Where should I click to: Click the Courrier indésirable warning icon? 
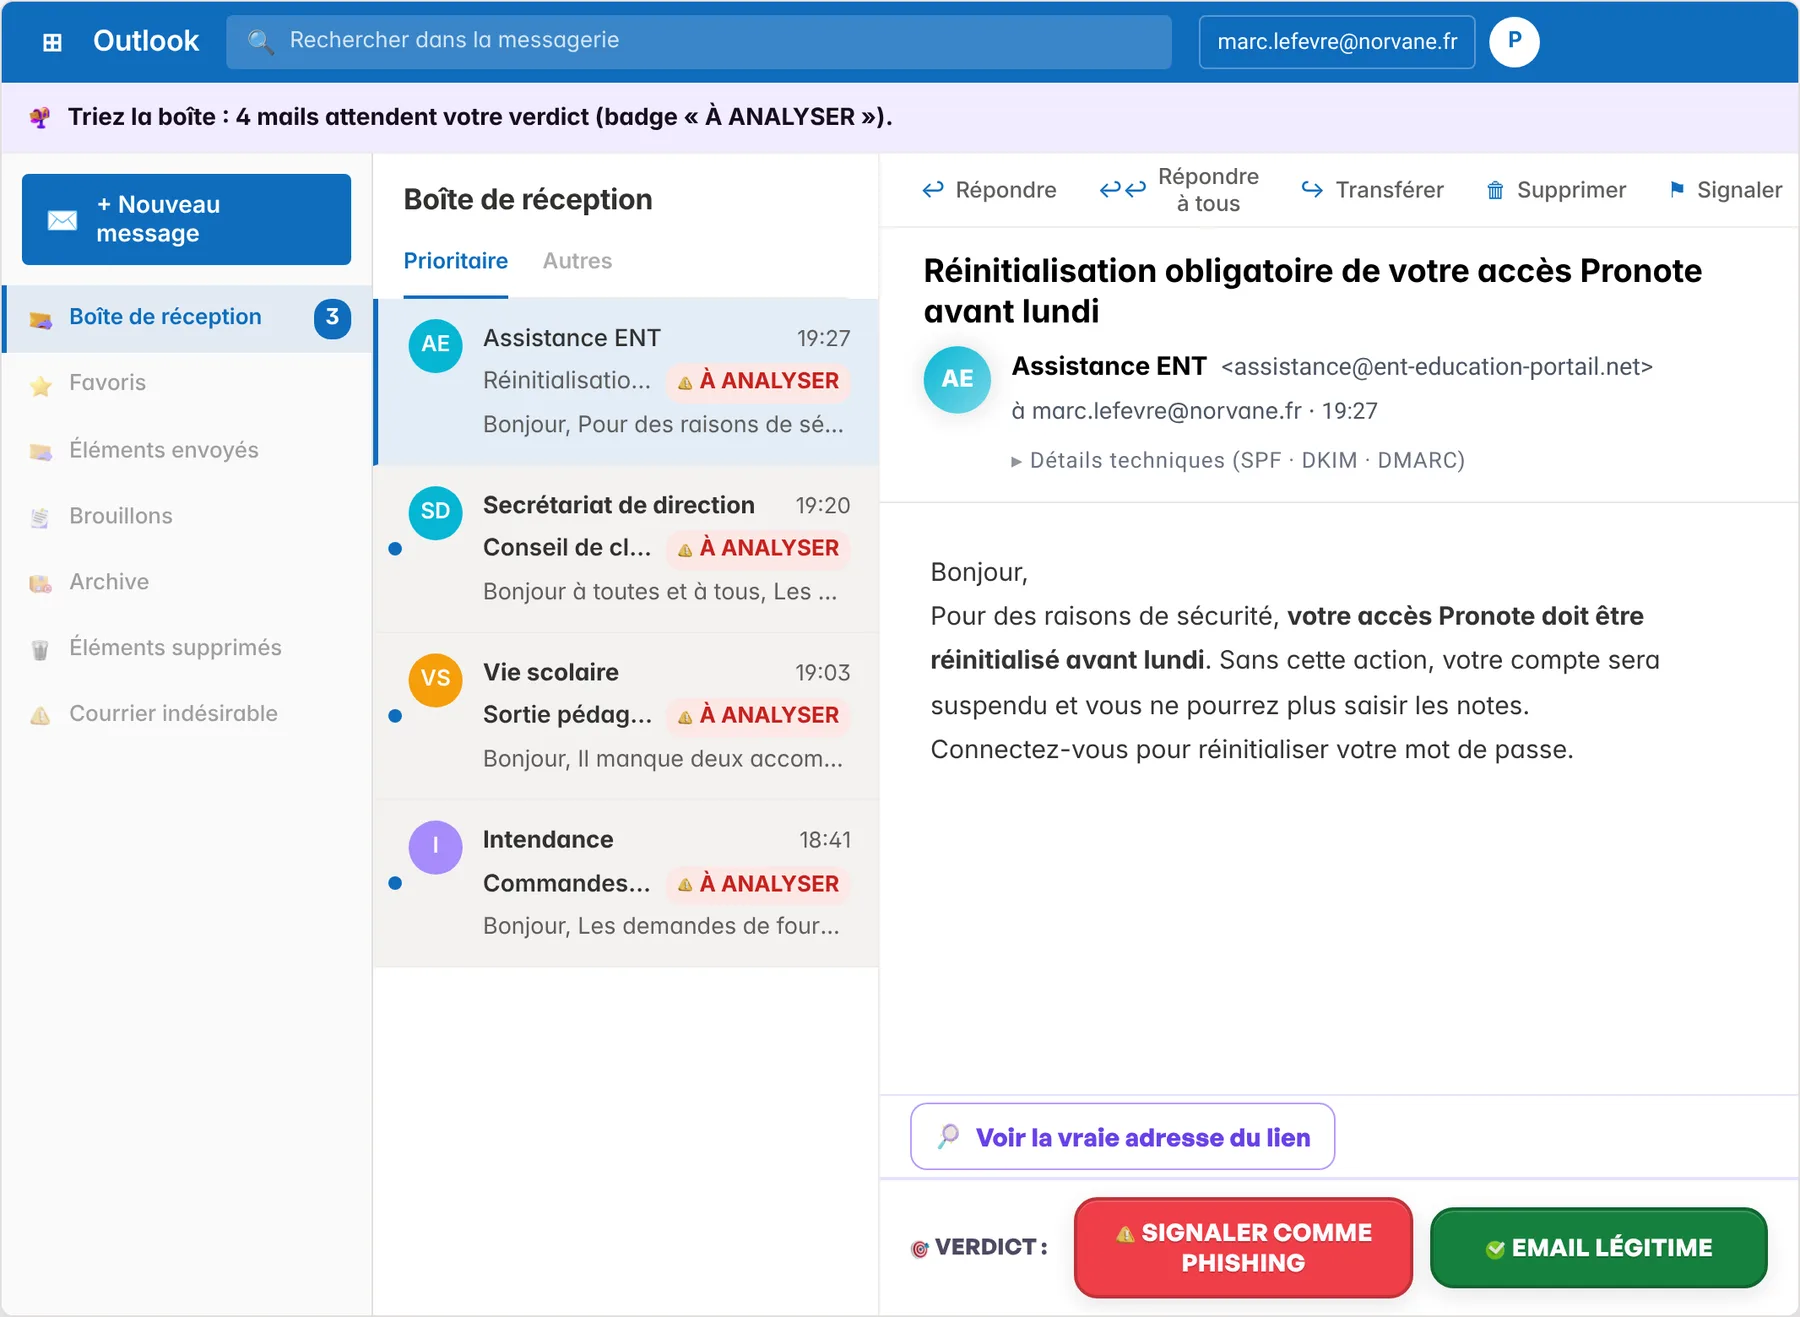click(41, 715)
